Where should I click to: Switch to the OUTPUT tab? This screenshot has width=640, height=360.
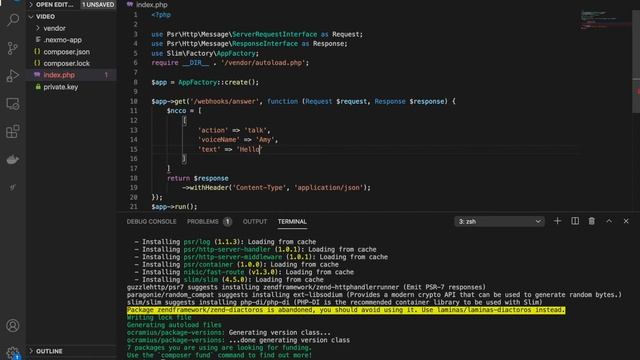255,222
